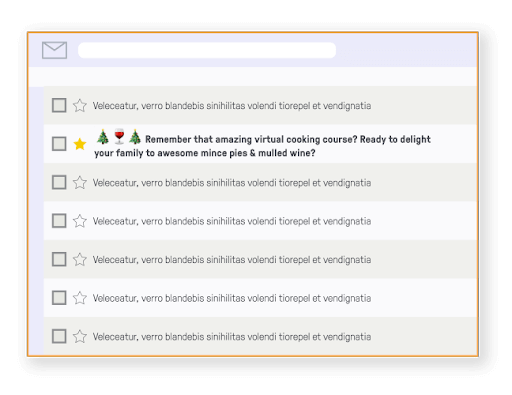Check the fifth email's checkbox
Viewport: 512px width, 395px height.
pyautogui.click(x=59, y=259)
